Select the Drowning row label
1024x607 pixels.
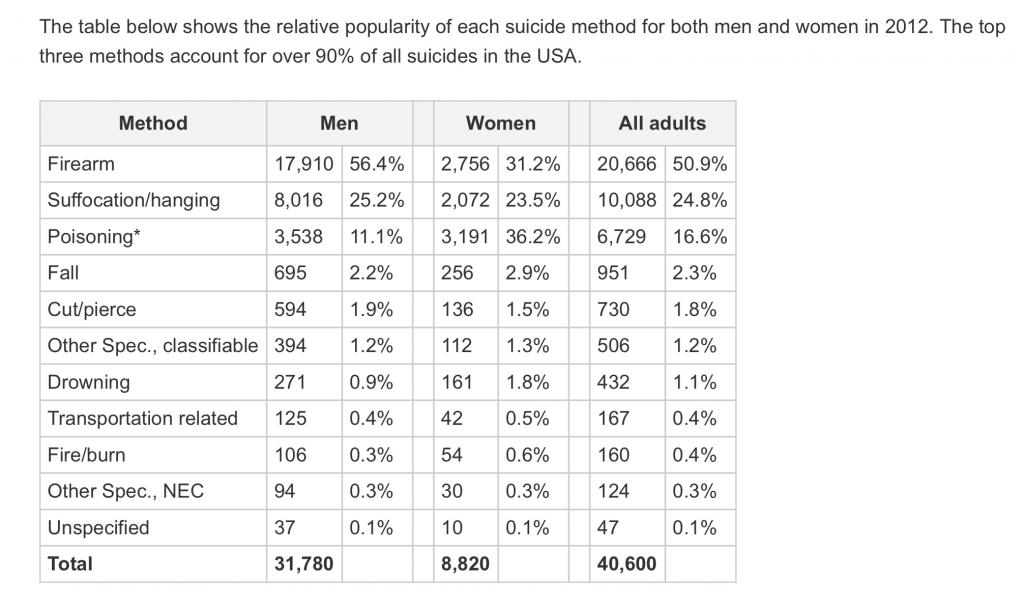[88, 382]
